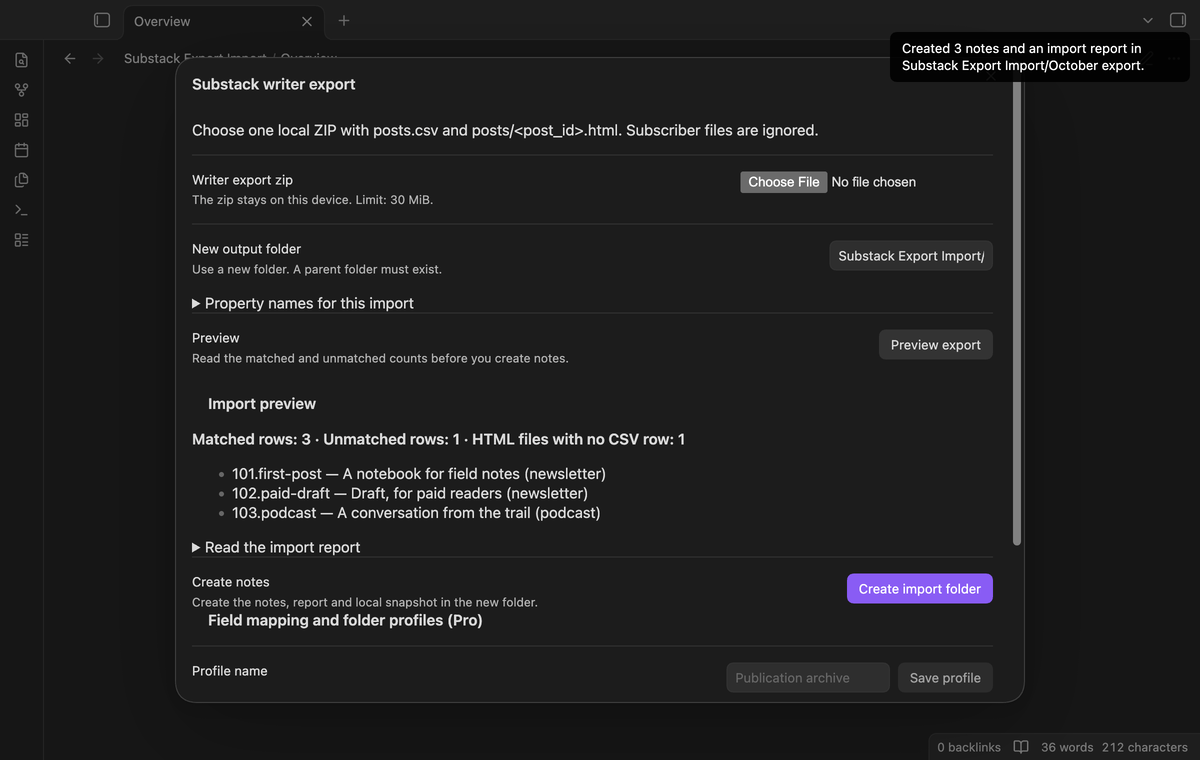Open today's daily note calendar icon
The width and height of the screenshot is (1200, 760).
[x=21, y=150]
